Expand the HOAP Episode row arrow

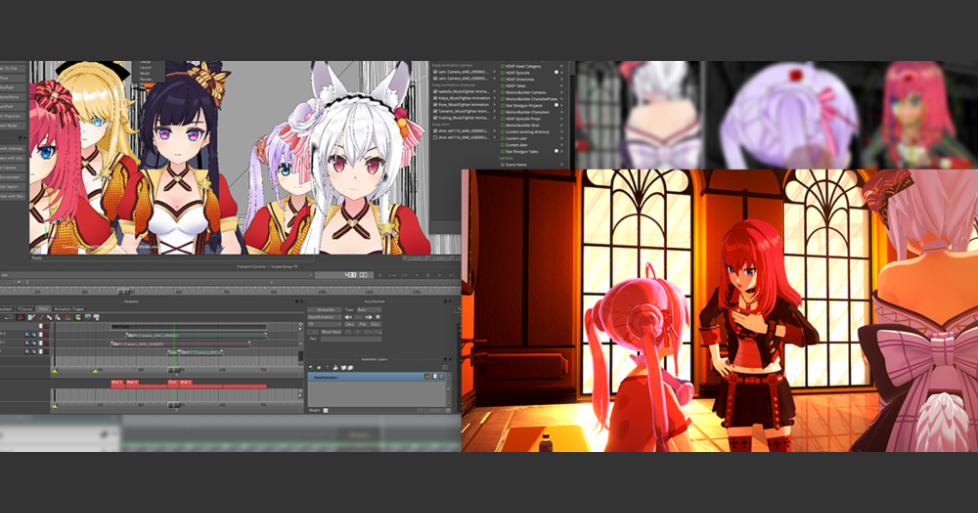(561, 72)
